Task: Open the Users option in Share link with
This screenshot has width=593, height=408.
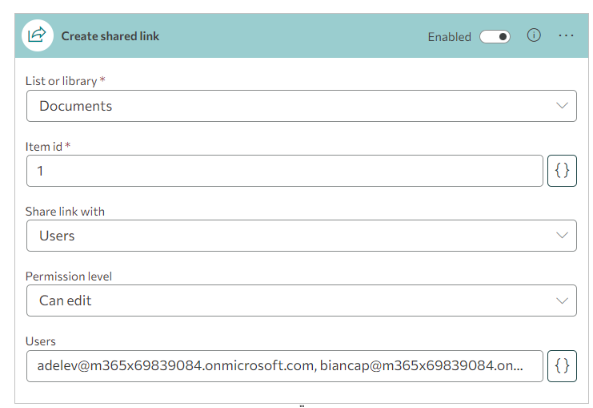Action: (301, 236)
